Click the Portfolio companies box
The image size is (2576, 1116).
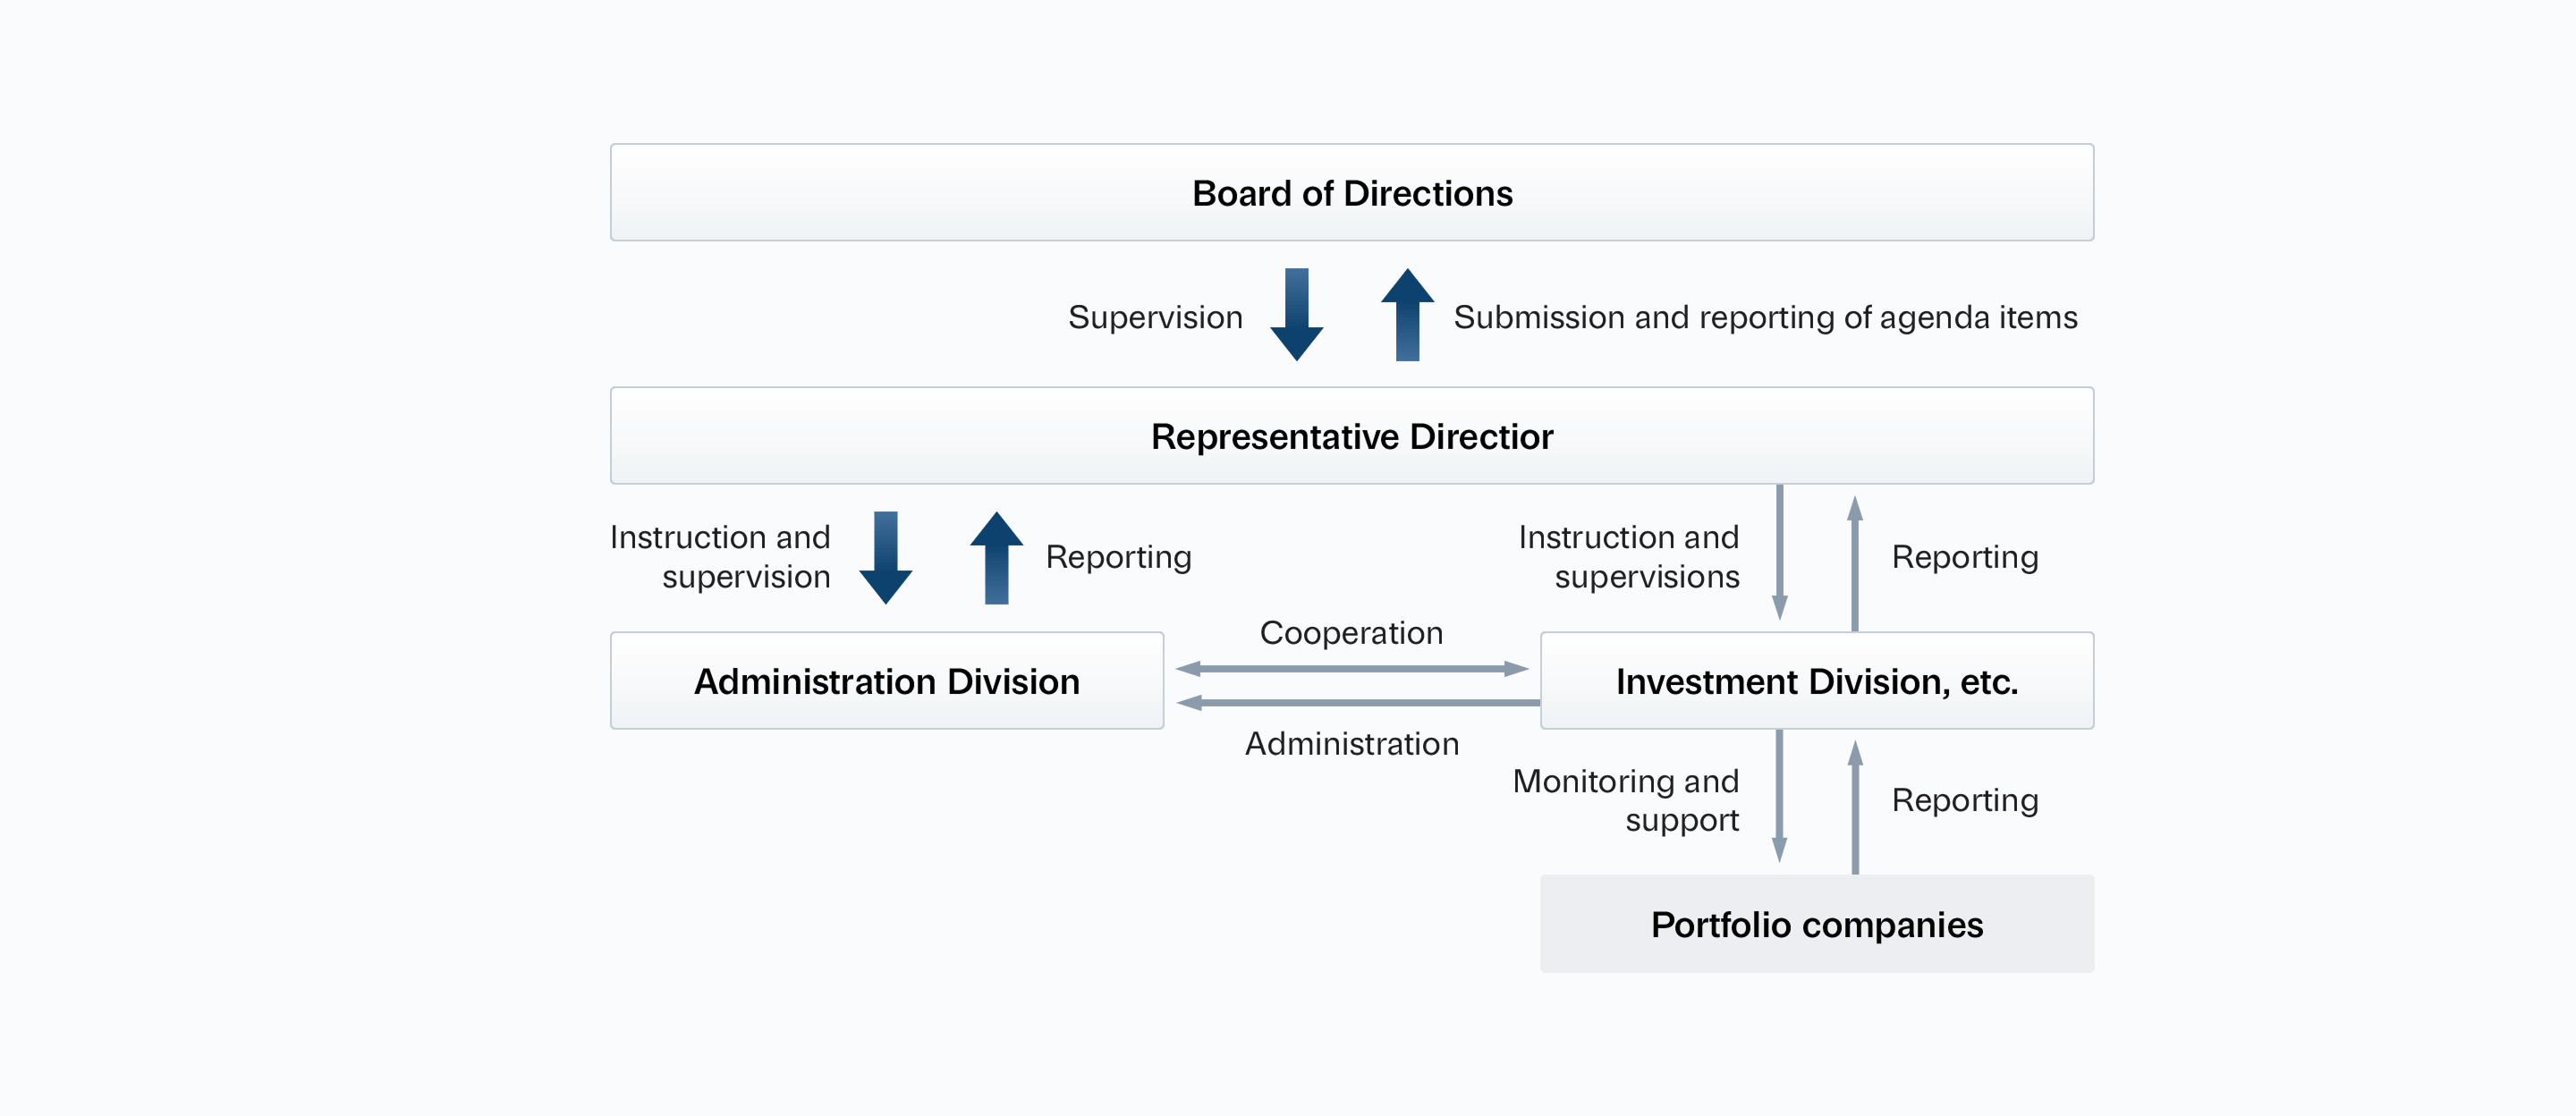point(1817,924)
